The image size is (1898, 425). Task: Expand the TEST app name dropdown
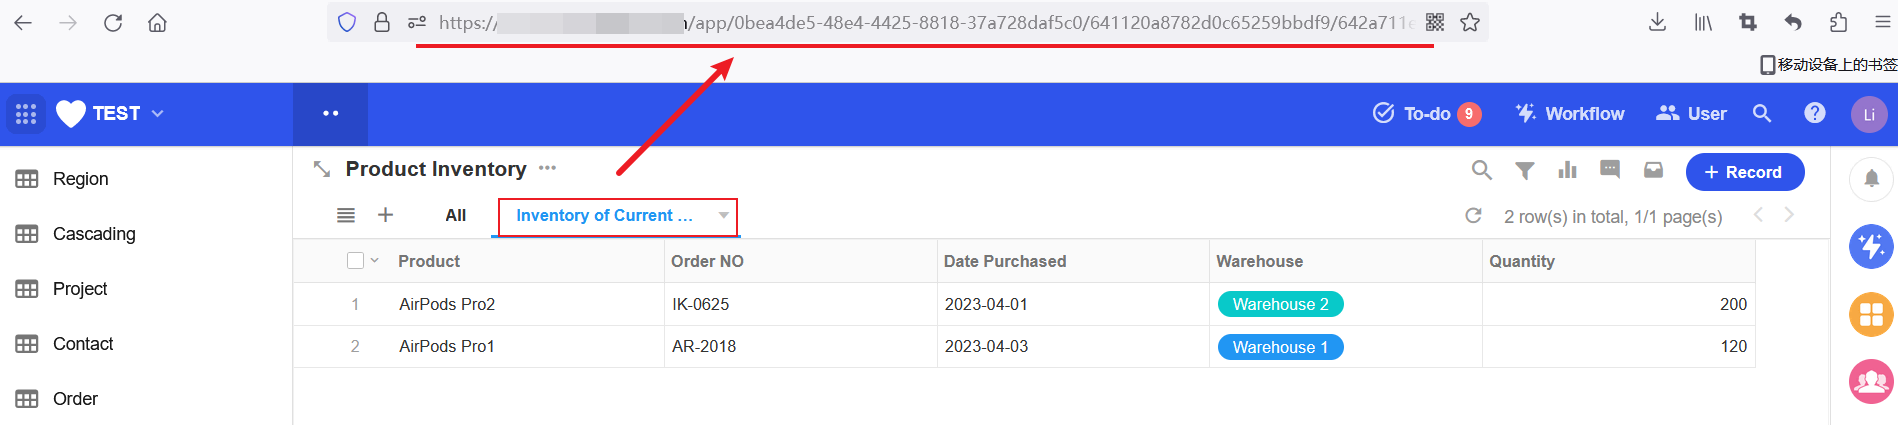(x=157, y=114)
